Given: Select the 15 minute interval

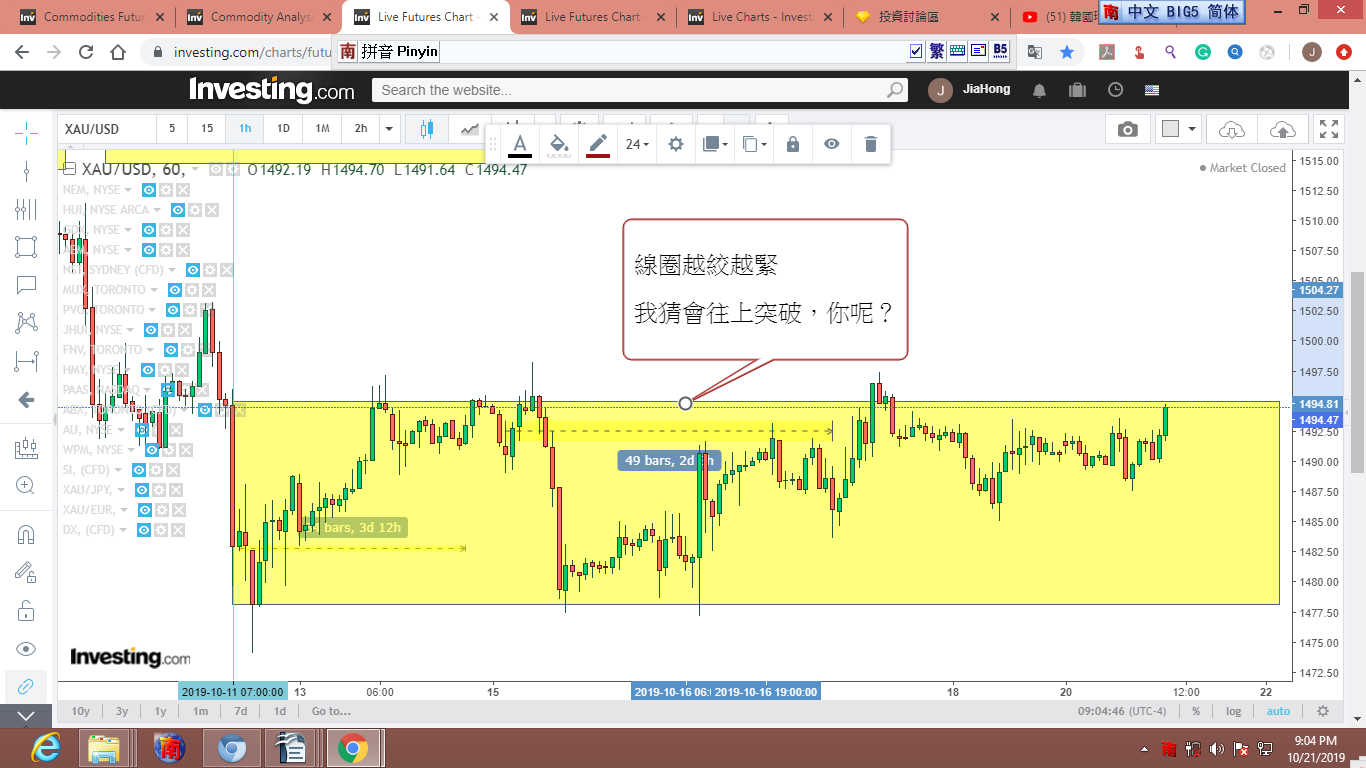Looking at the screenshot, I should 207,129.
